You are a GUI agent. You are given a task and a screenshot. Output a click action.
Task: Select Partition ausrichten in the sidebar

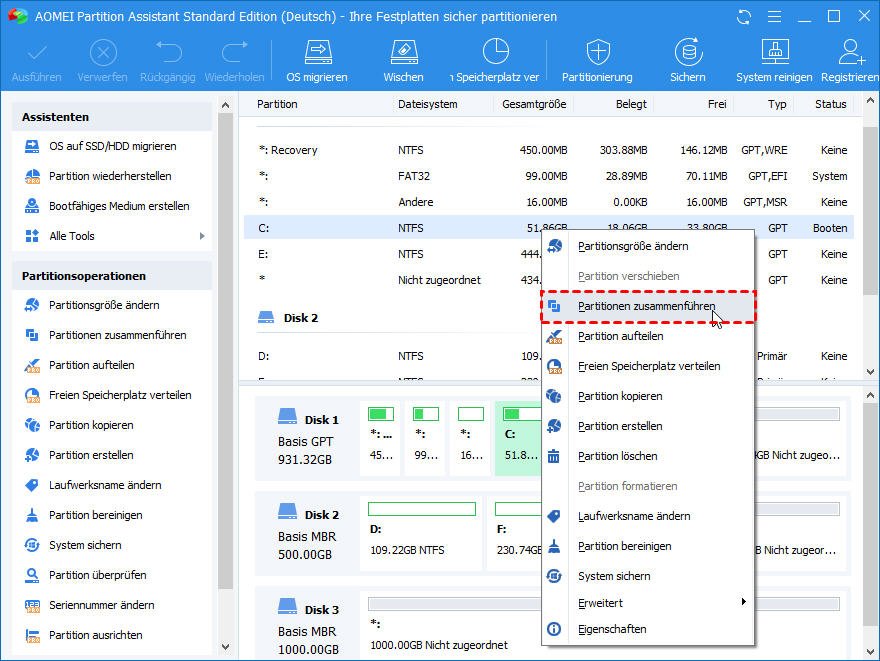point(95,635)
